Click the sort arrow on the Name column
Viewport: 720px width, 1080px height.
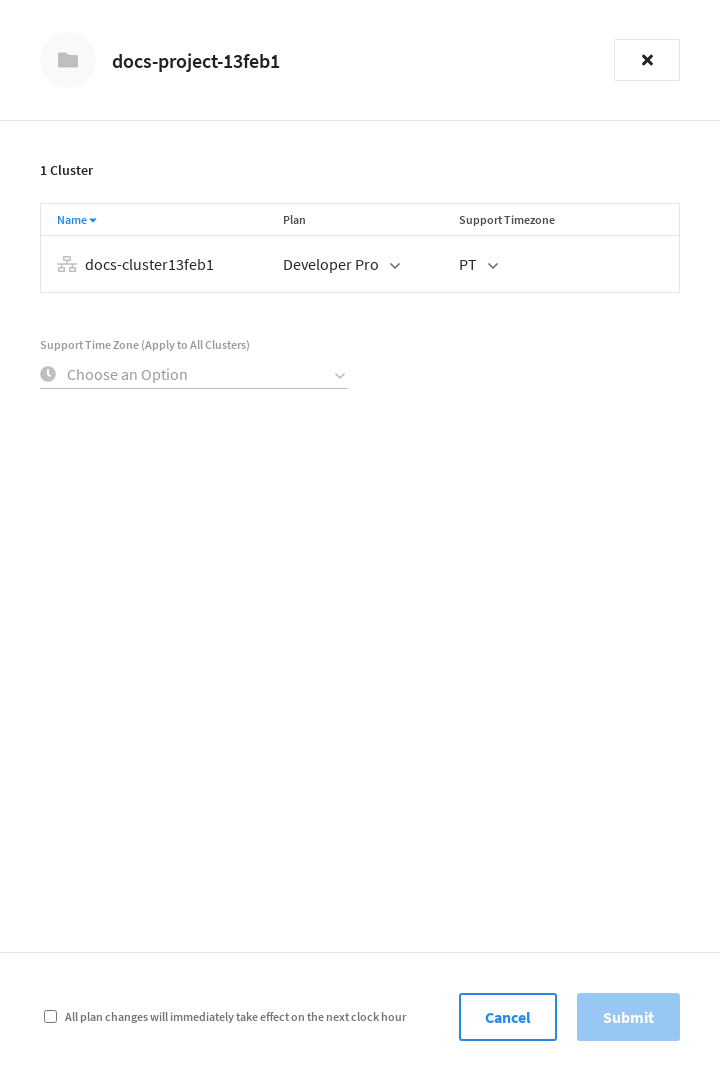[x=93, y=220]
